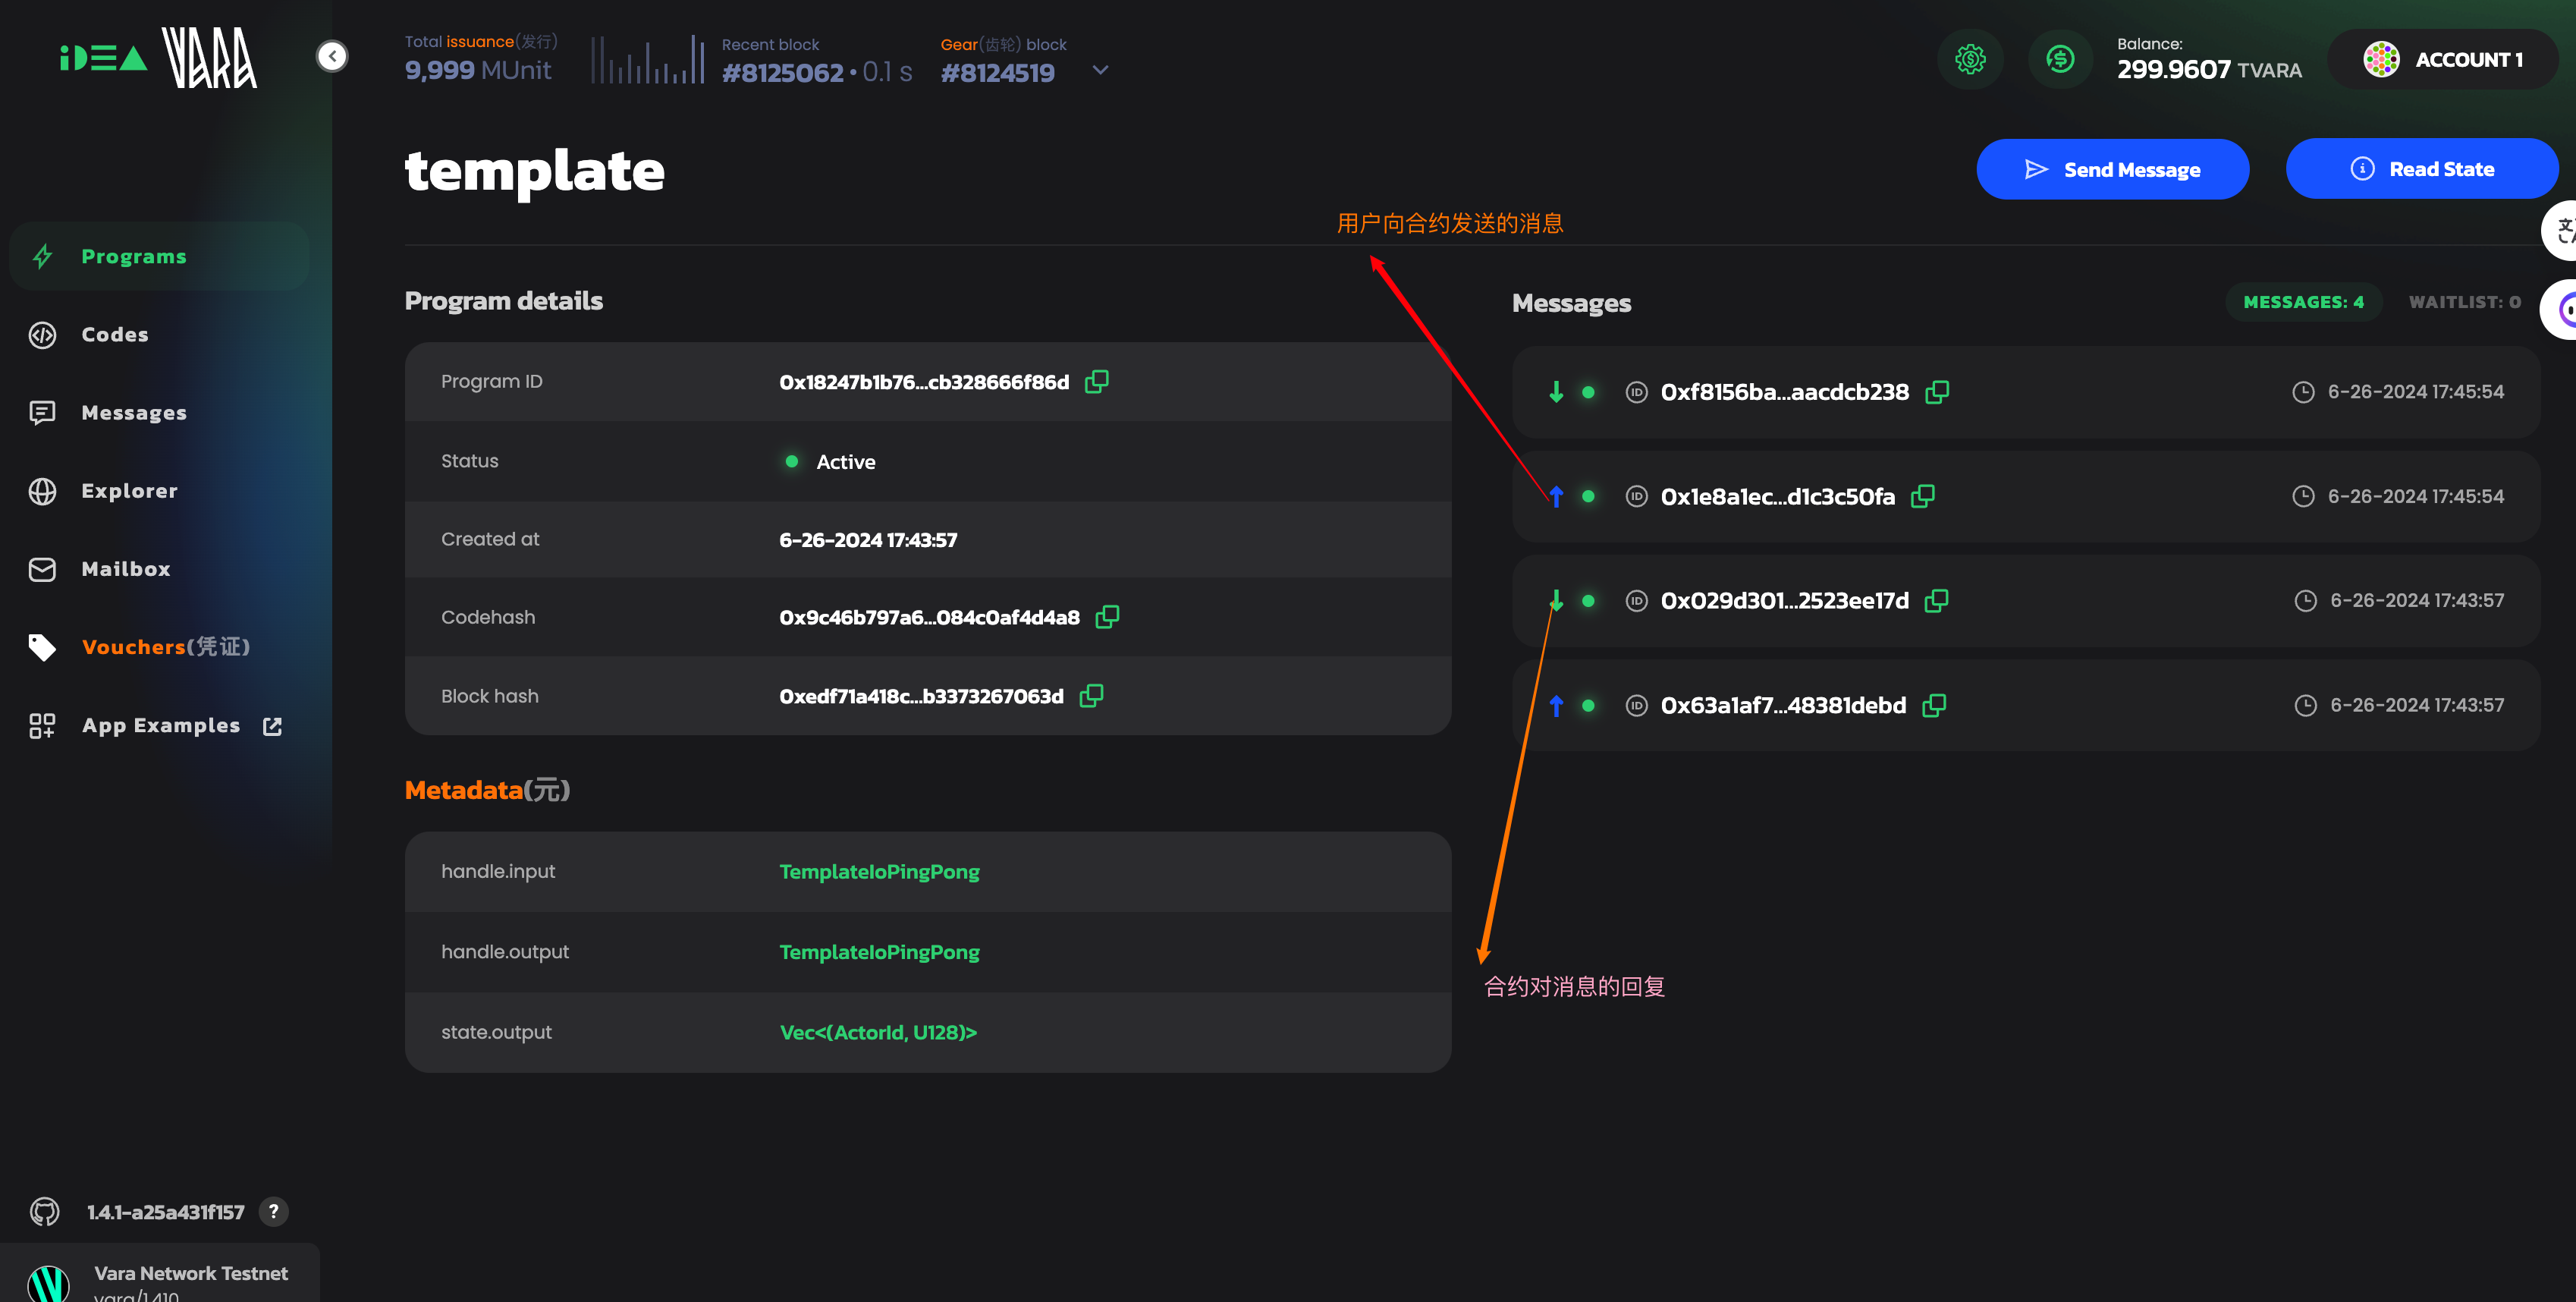Click the help question mark icon
The image size is (2576, 1302).
[273, 1211]
